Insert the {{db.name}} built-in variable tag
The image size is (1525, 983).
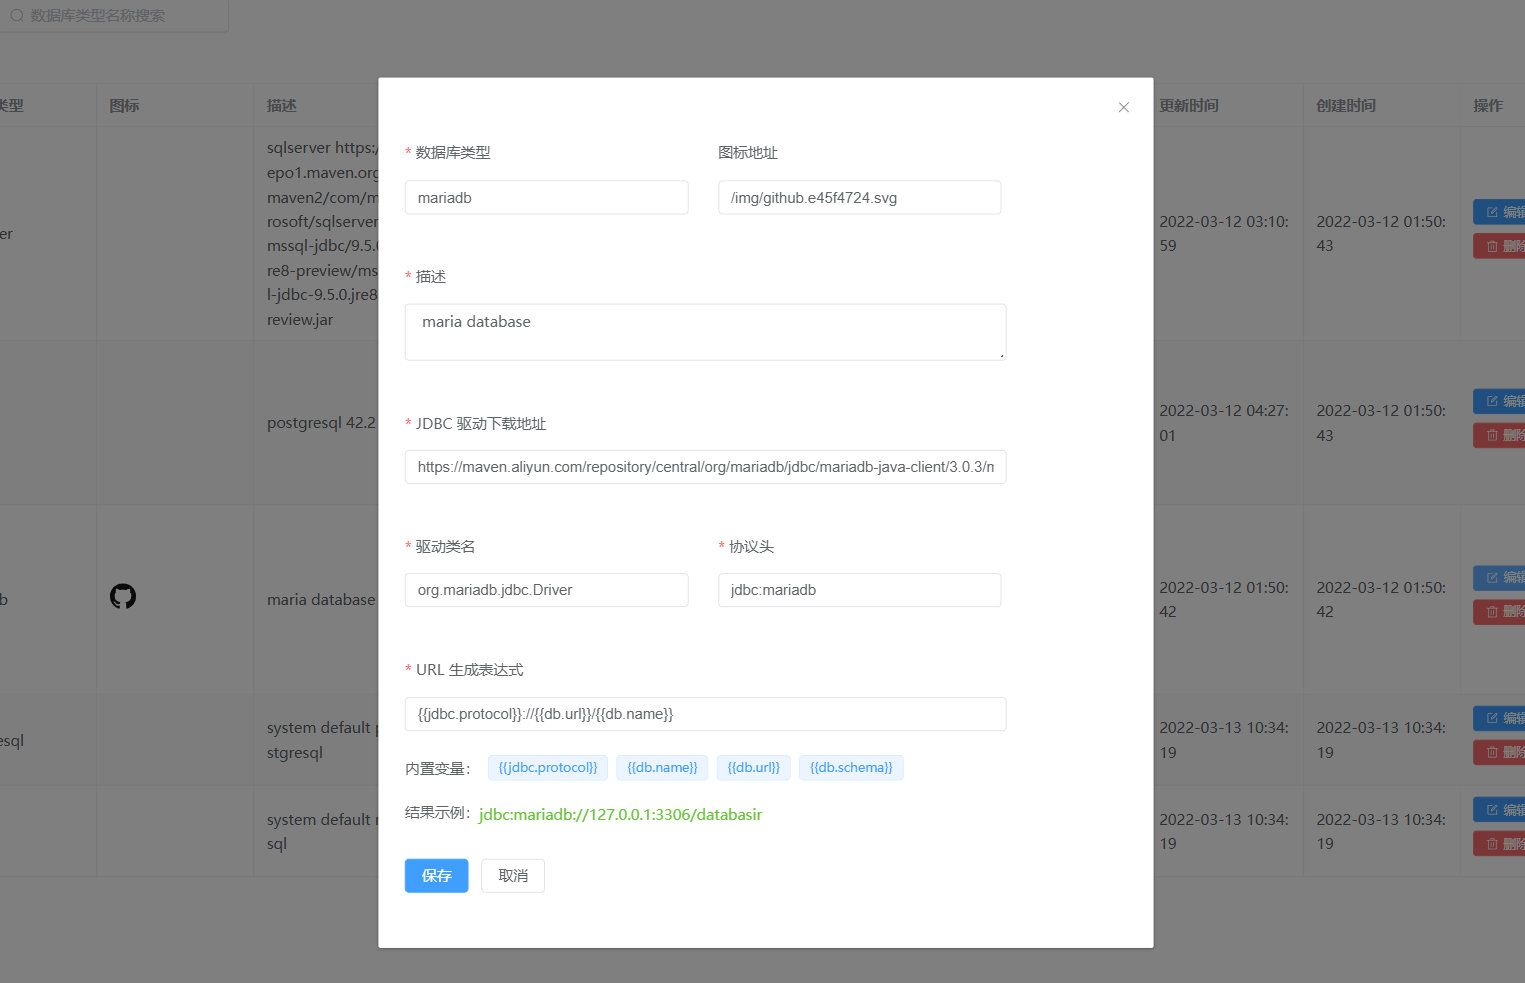[662, 767]
